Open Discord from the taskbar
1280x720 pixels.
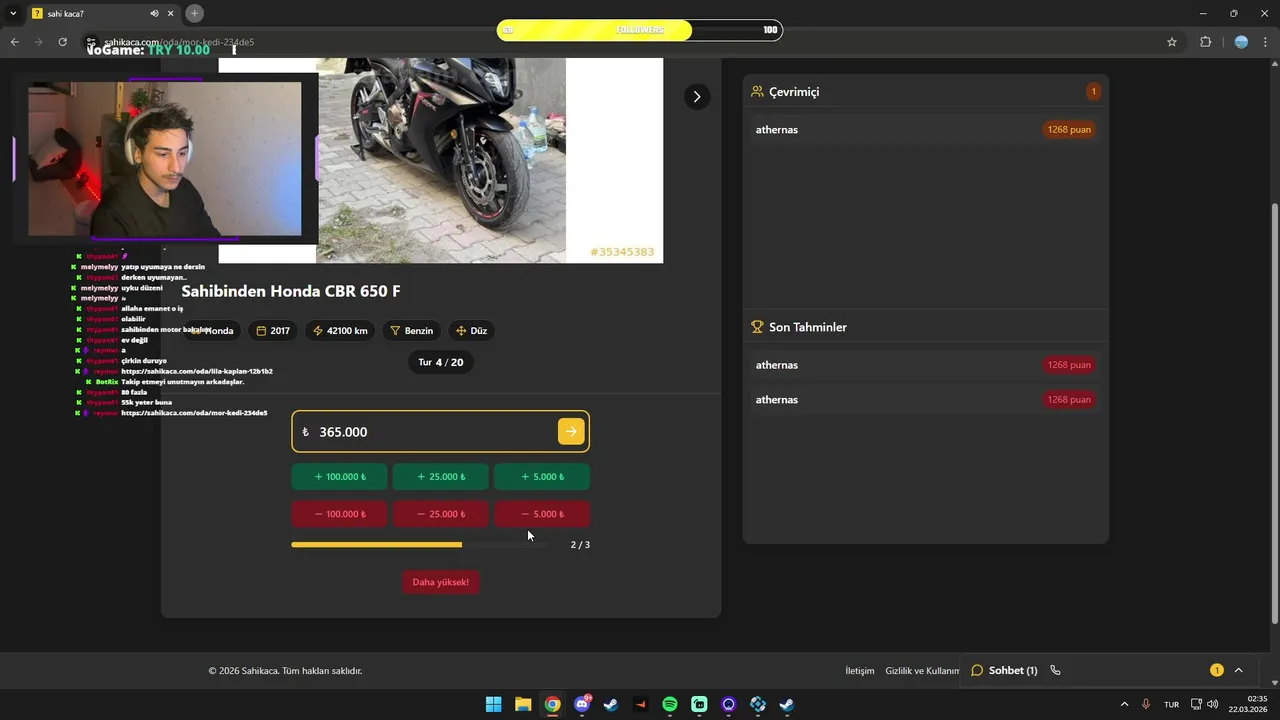pos(582,704)
